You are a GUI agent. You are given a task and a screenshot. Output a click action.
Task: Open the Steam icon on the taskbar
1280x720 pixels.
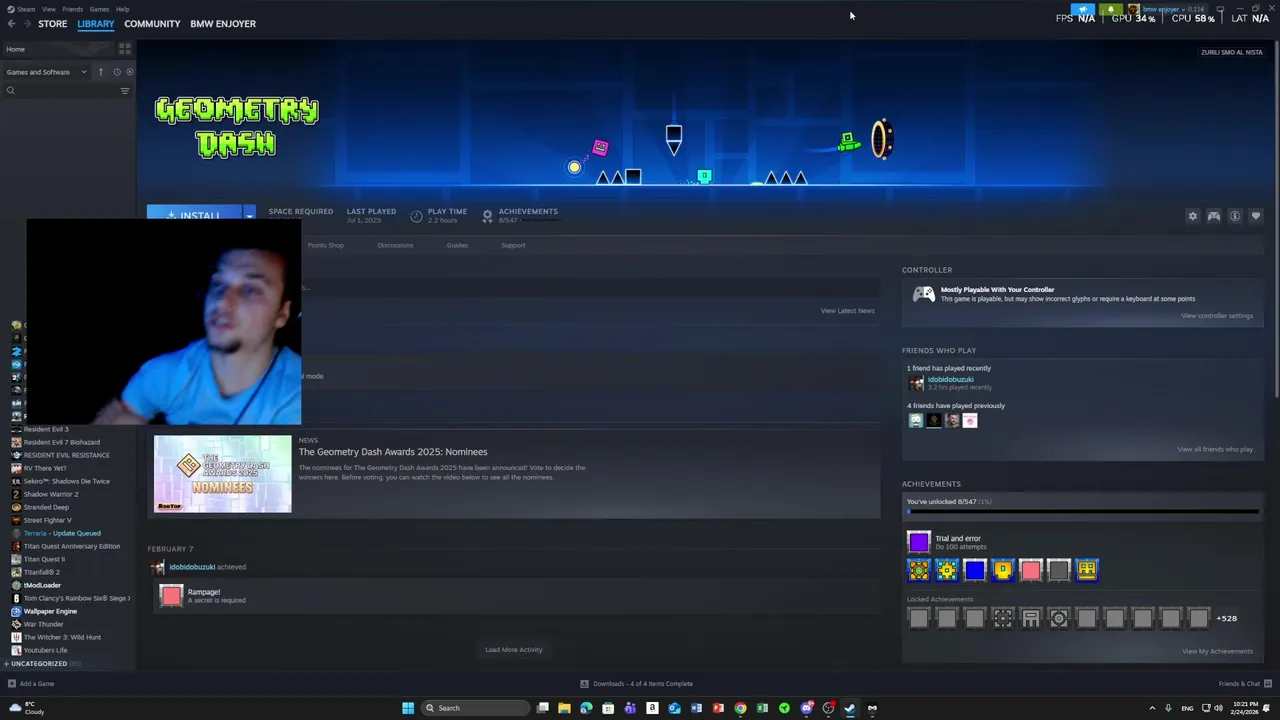[850, 708]
